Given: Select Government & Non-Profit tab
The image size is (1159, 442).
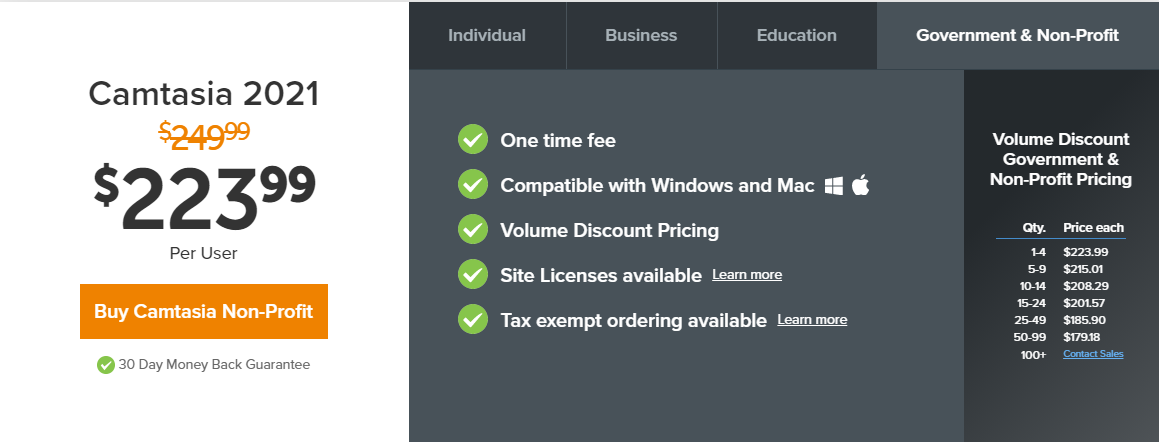Looking at the screenshot, I should point(1017,35).
